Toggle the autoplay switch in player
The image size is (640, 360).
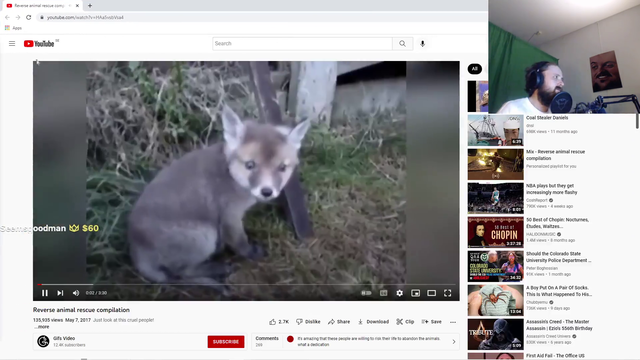click(x=366, y=293)
